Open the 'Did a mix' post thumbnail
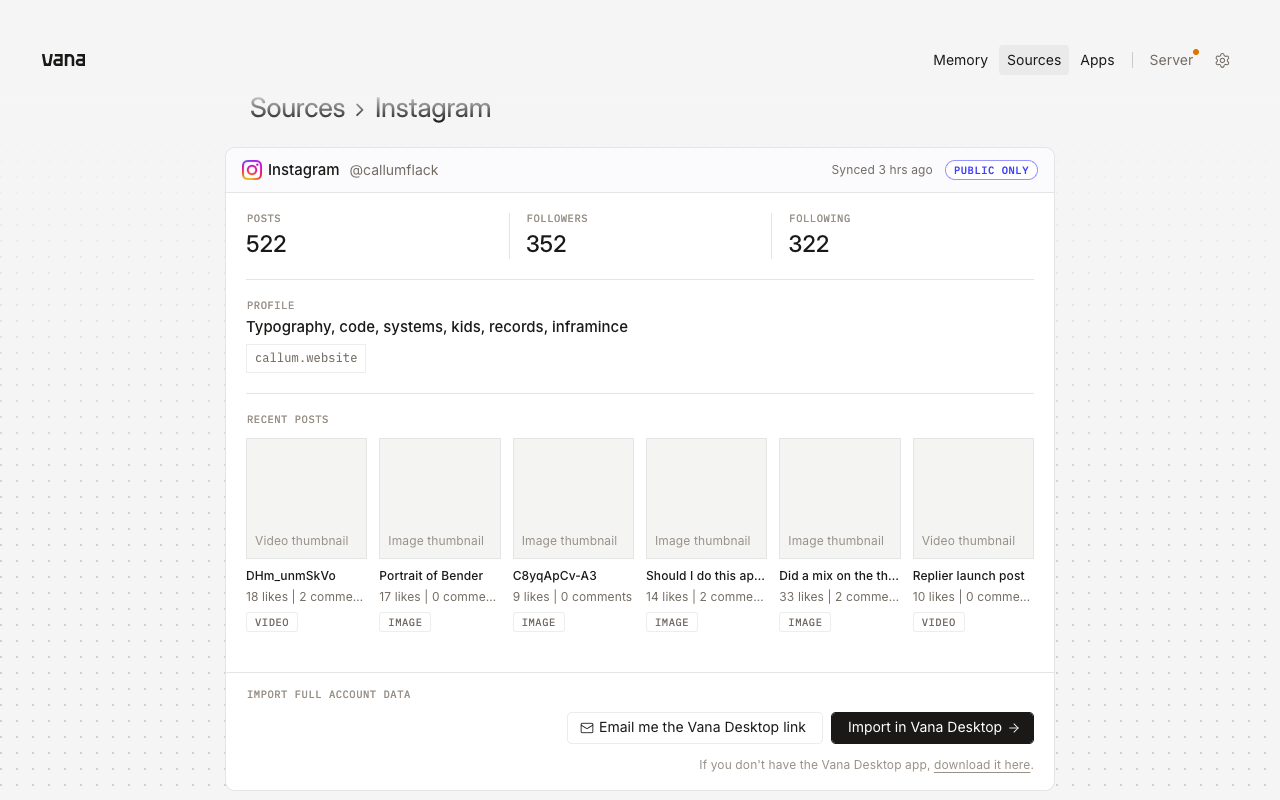This screenshot has width=1280, height=800. click(840, 498)
